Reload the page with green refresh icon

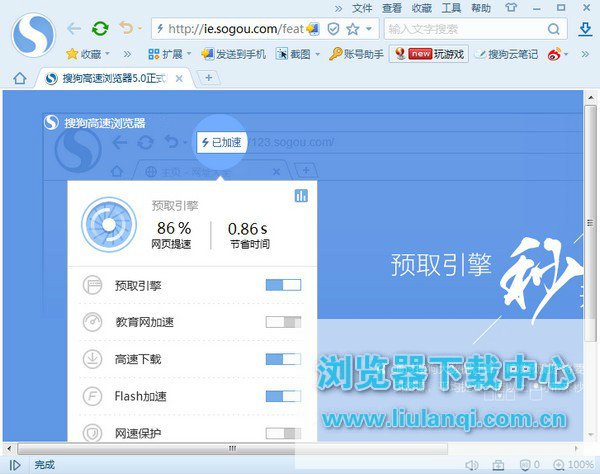click(100, 28)
